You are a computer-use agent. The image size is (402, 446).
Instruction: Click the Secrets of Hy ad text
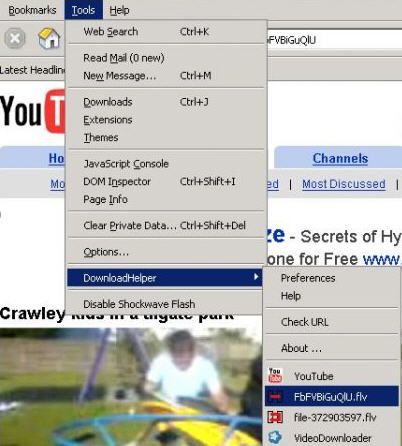tap(351, 237)
